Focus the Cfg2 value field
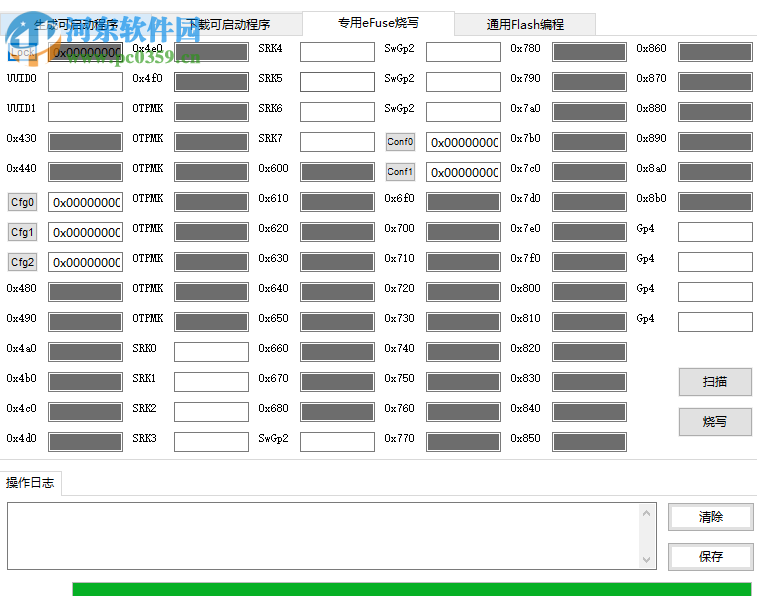757x596 pixels. tap(85, 262)
